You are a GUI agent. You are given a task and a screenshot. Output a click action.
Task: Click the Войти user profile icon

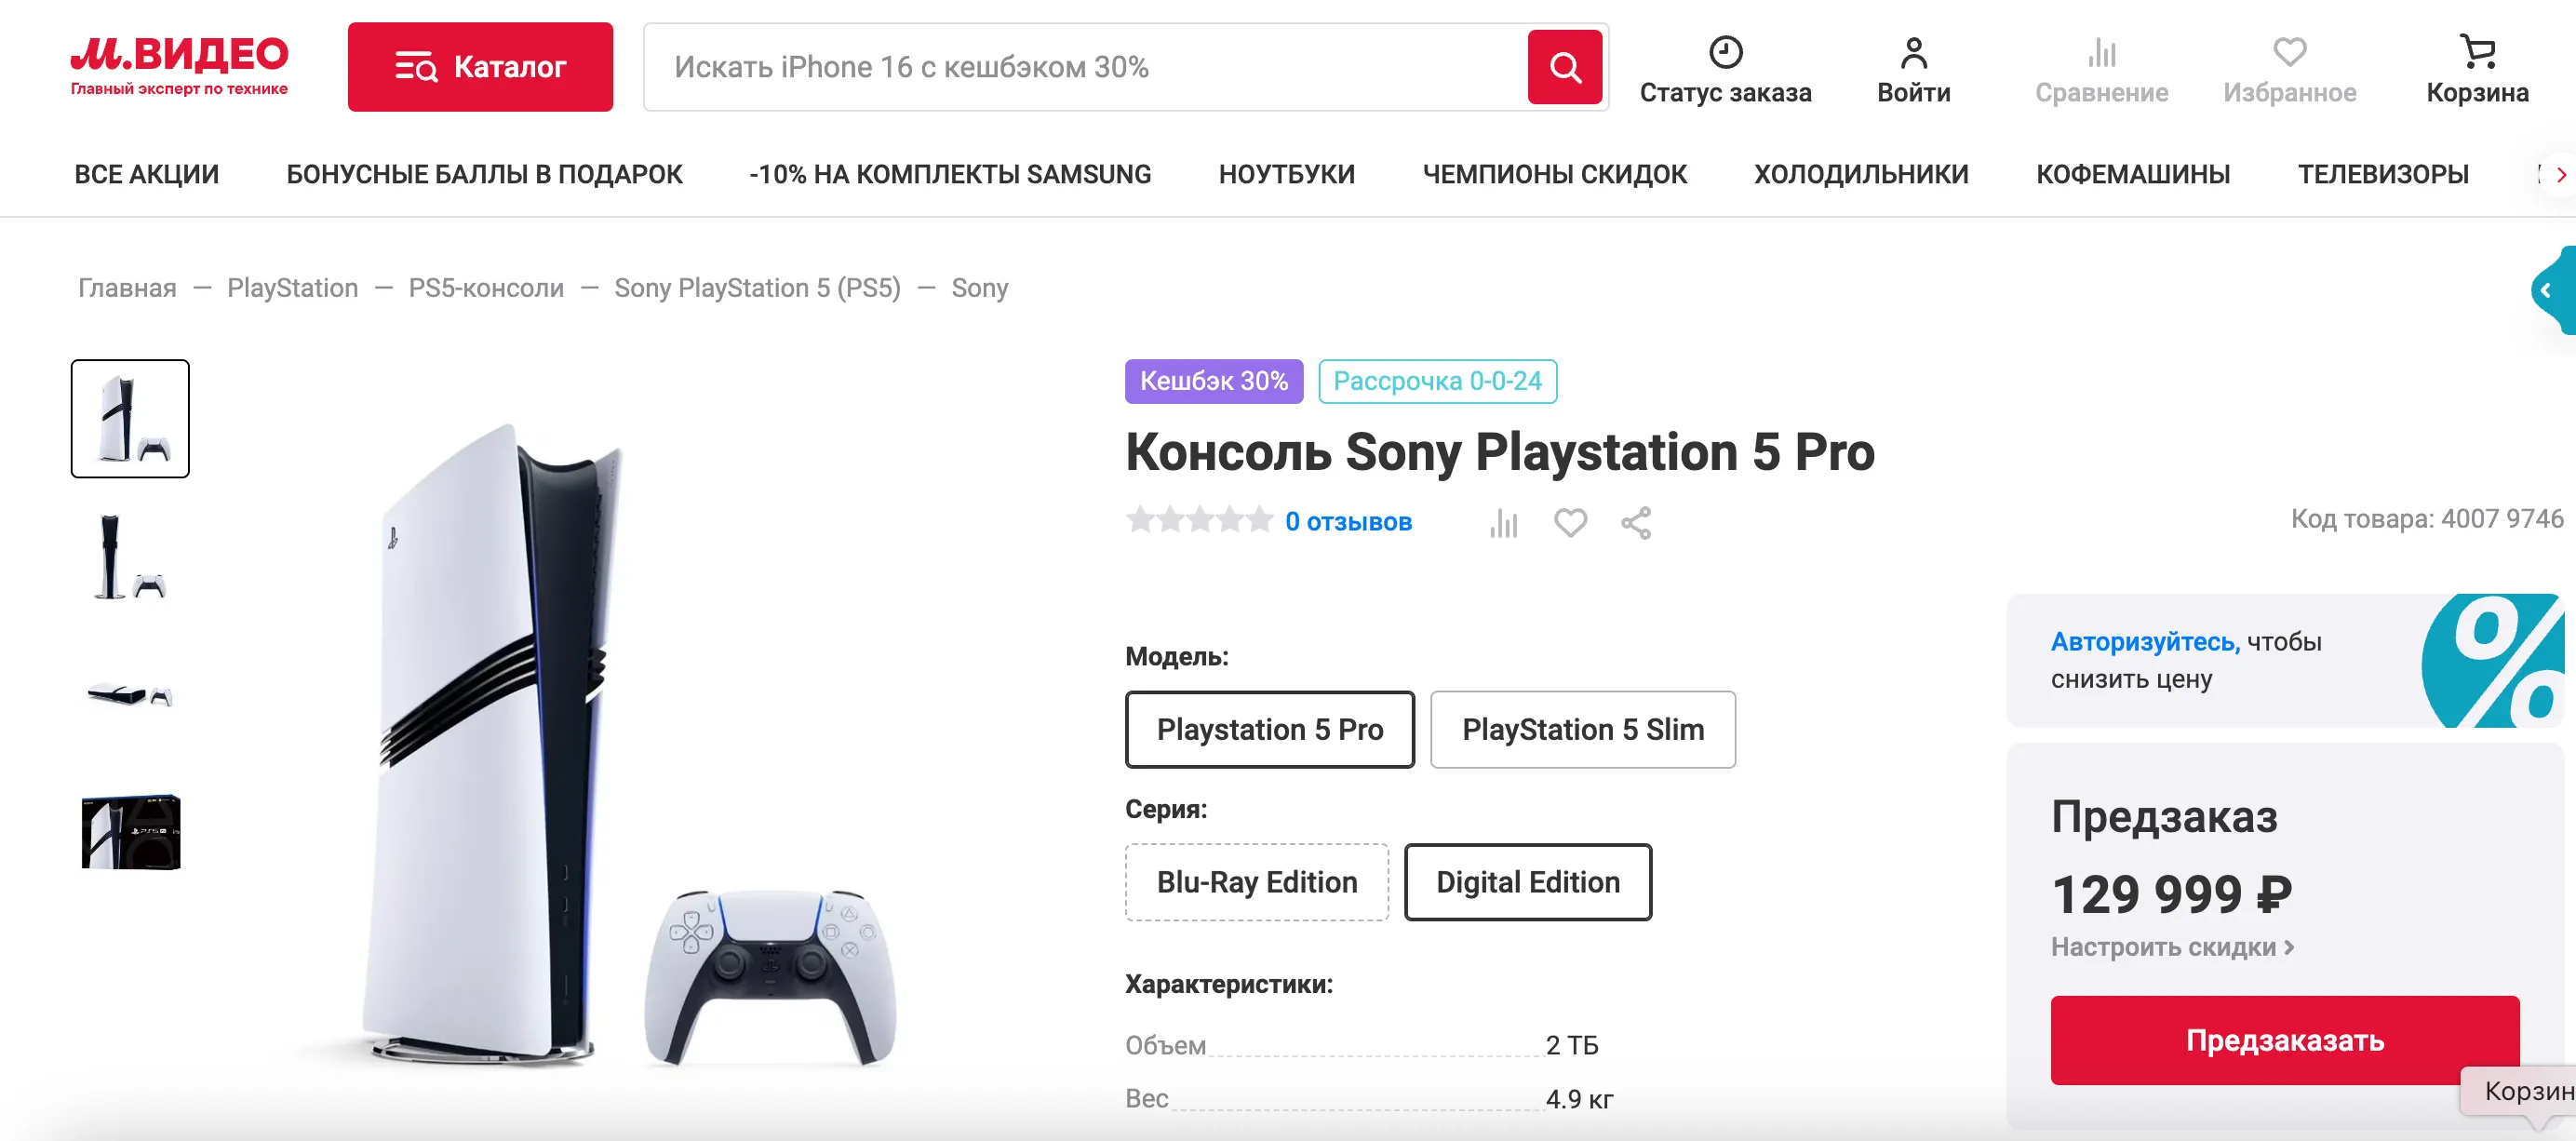[x=1913, y=52]
